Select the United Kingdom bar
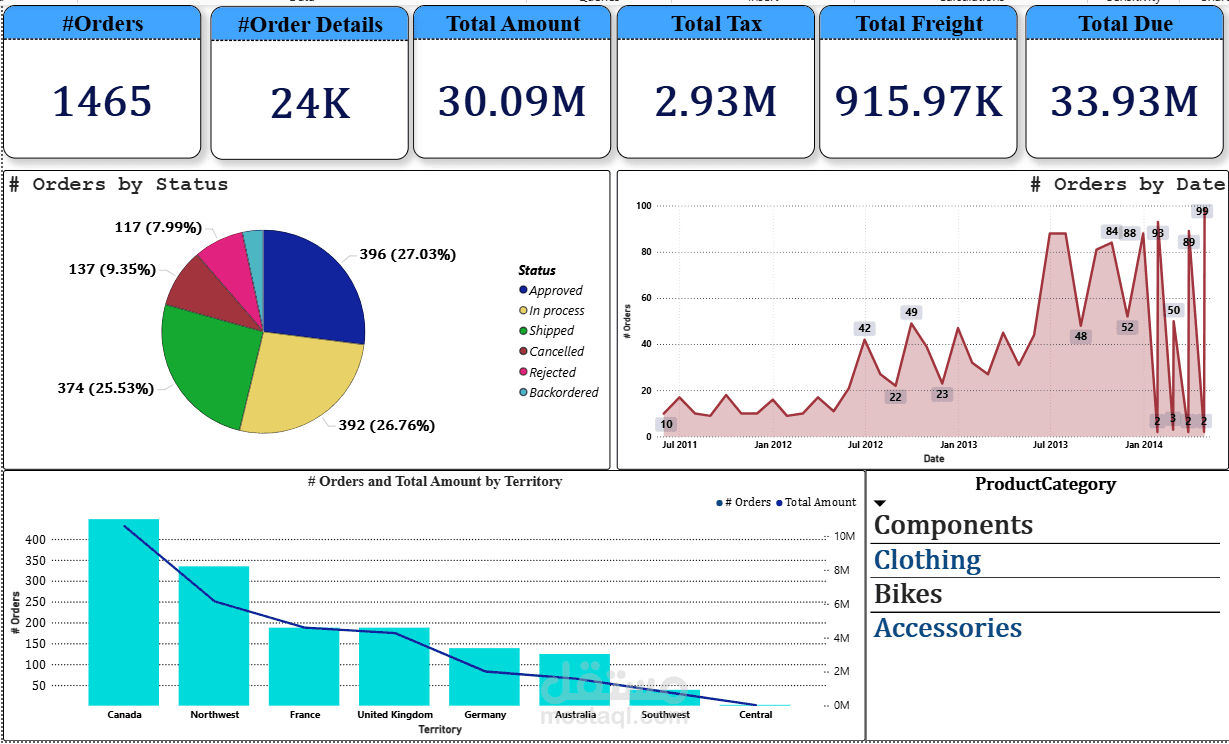 tap(394, 666)
